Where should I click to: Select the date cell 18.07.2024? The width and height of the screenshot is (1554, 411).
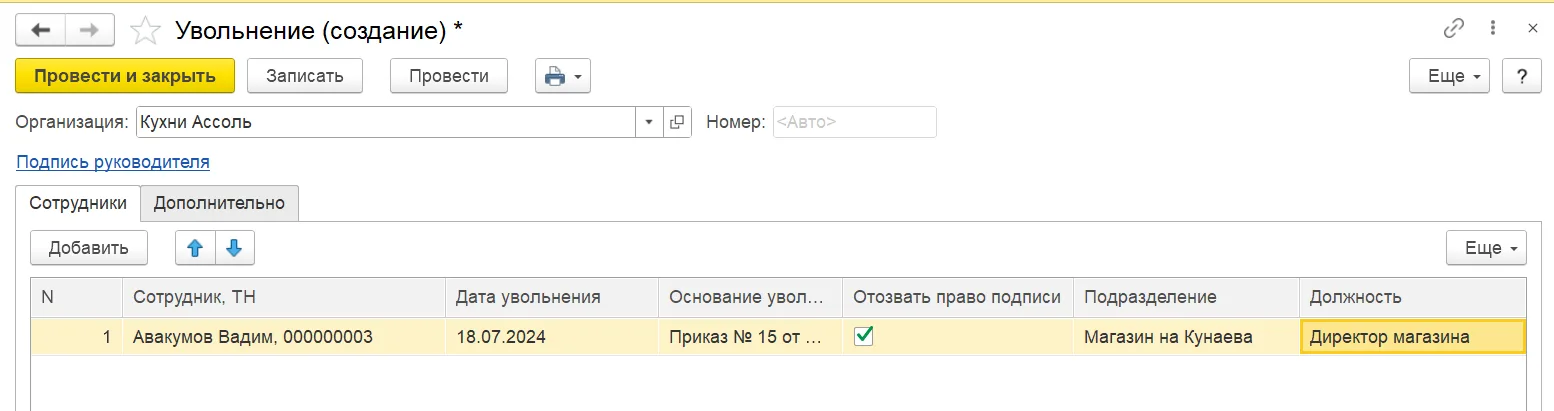552,337
